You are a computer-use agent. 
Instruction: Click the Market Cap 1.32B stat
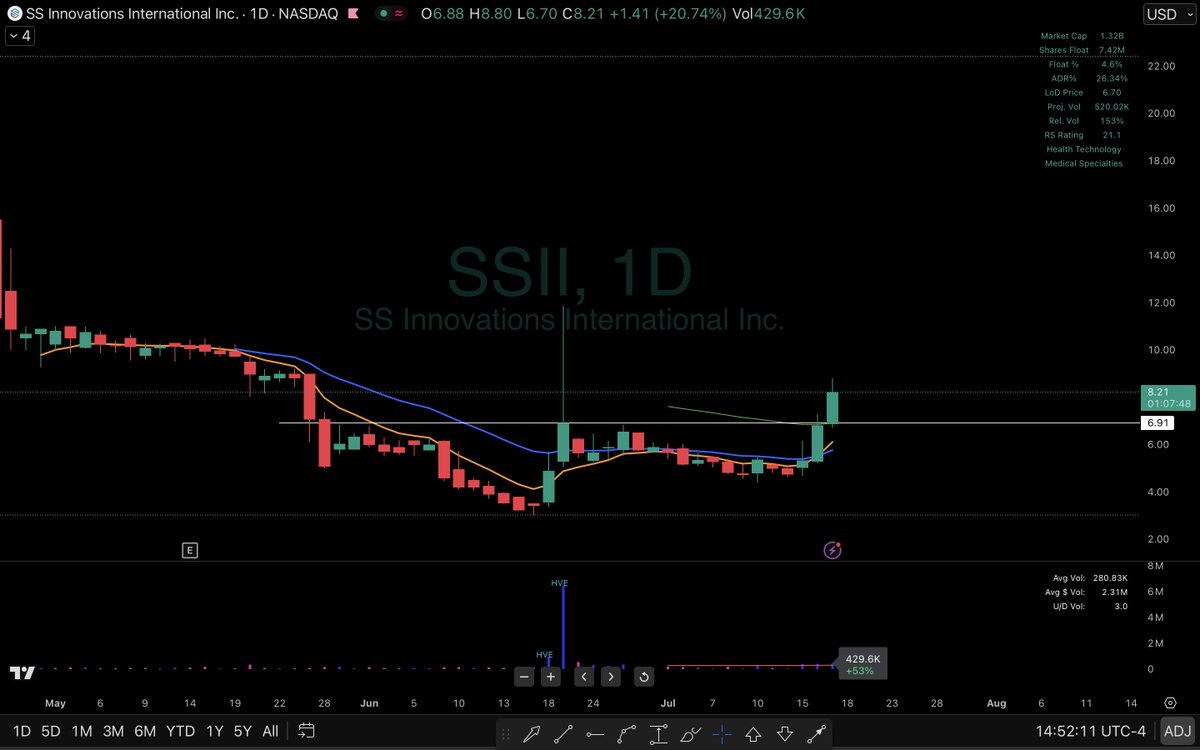click(1083, 36)
